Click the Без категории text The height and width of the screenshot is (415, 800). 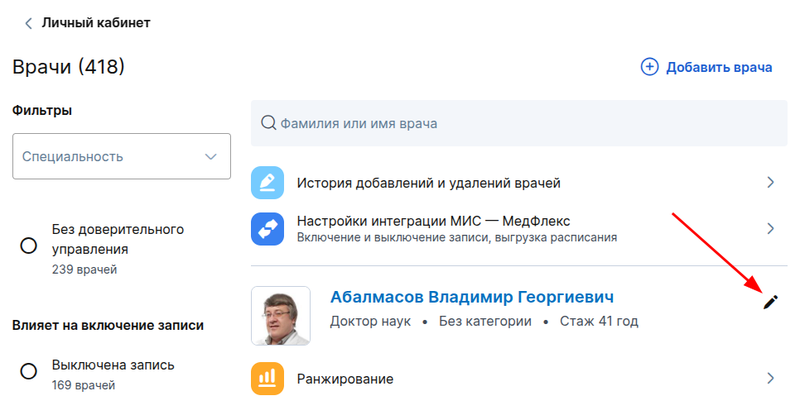tap(485, 321)
